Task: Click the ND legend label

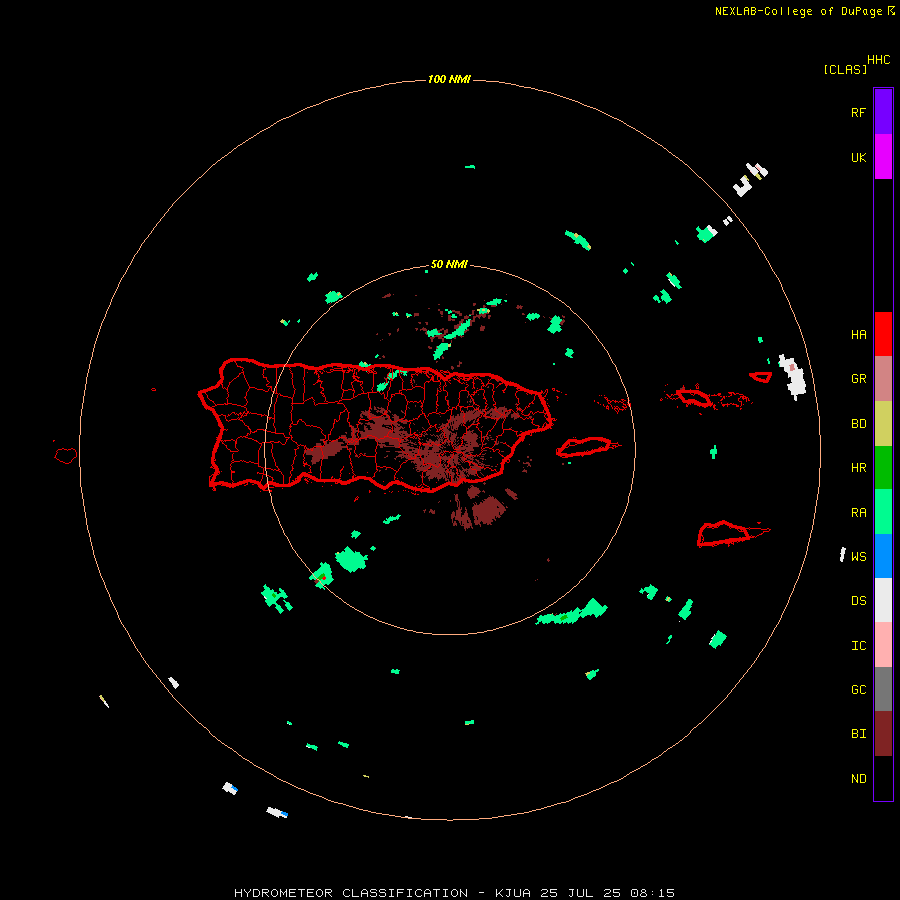Action: click(858, 779)
